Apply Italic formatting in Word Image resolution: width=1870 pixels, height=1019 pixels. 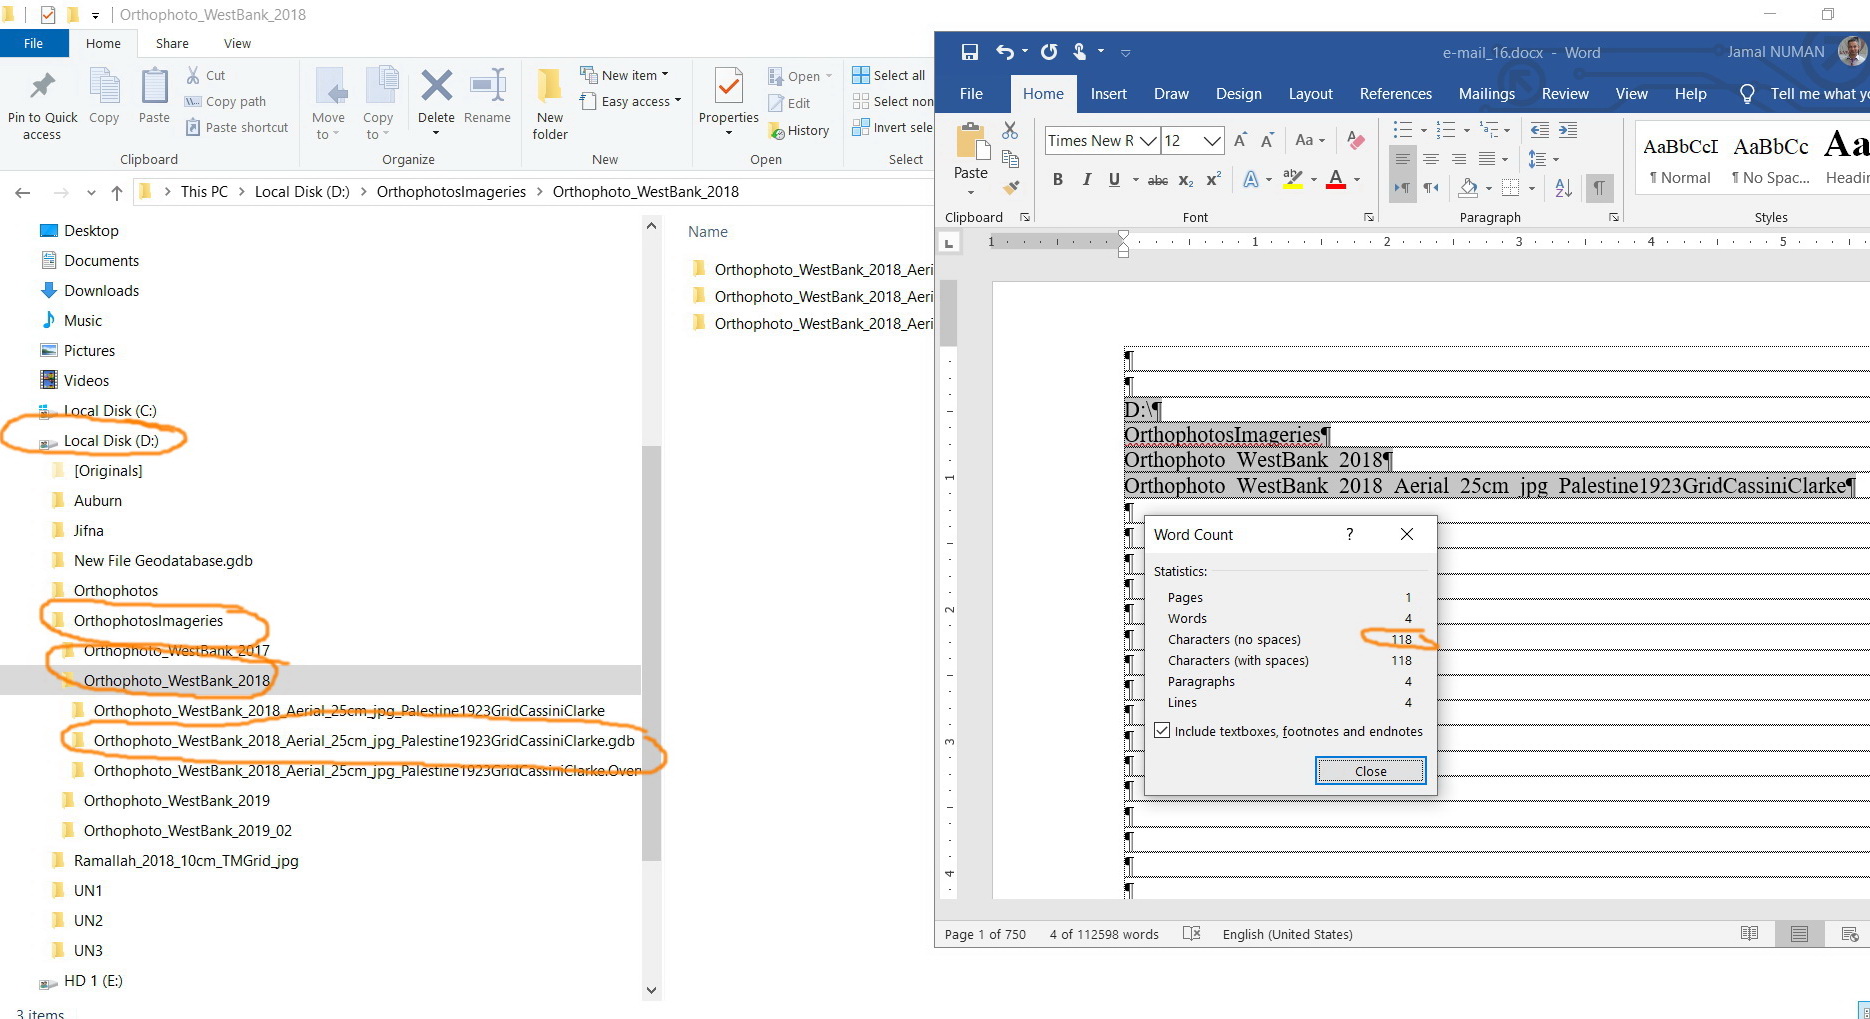pyautogui.click(x=1086, y=180)
